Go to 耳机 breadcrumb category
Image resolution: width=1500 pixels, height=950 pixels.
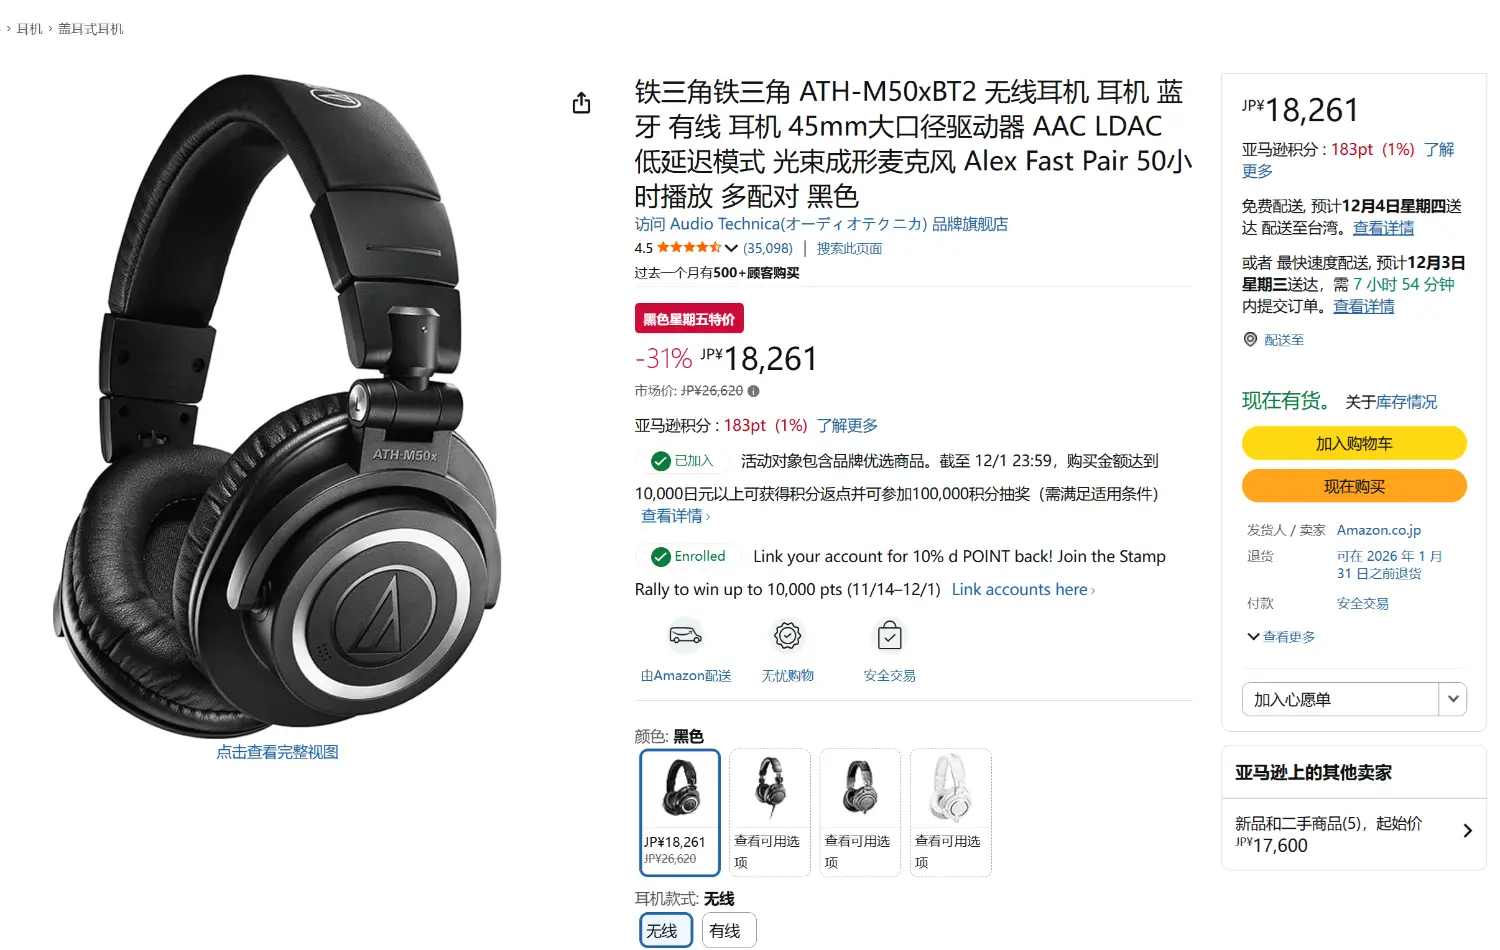(x=30, y=29)
